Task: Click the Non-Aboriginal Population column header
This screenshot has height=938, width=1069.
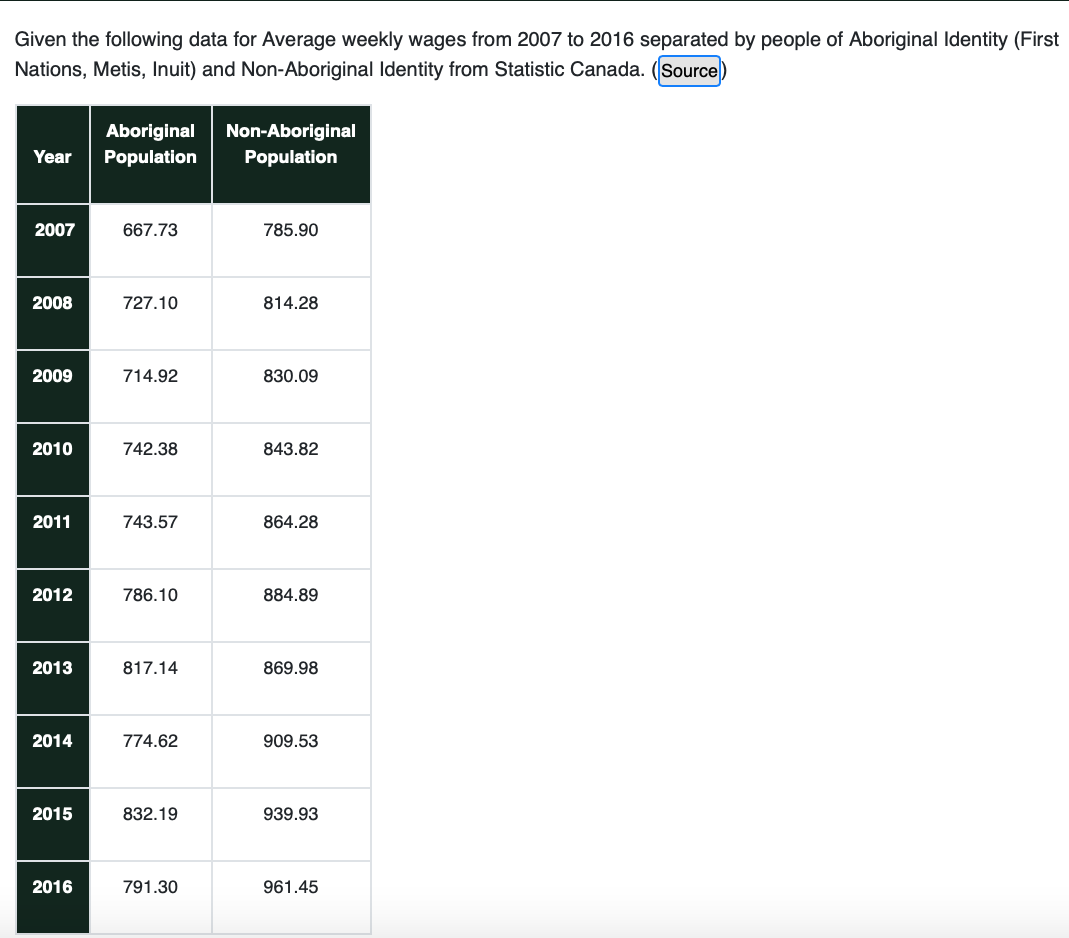Action: click(x=291, y=143)
